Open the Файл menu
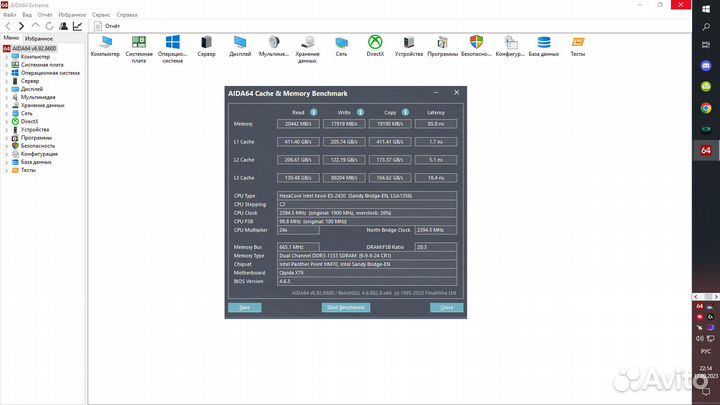 point(9,15)
